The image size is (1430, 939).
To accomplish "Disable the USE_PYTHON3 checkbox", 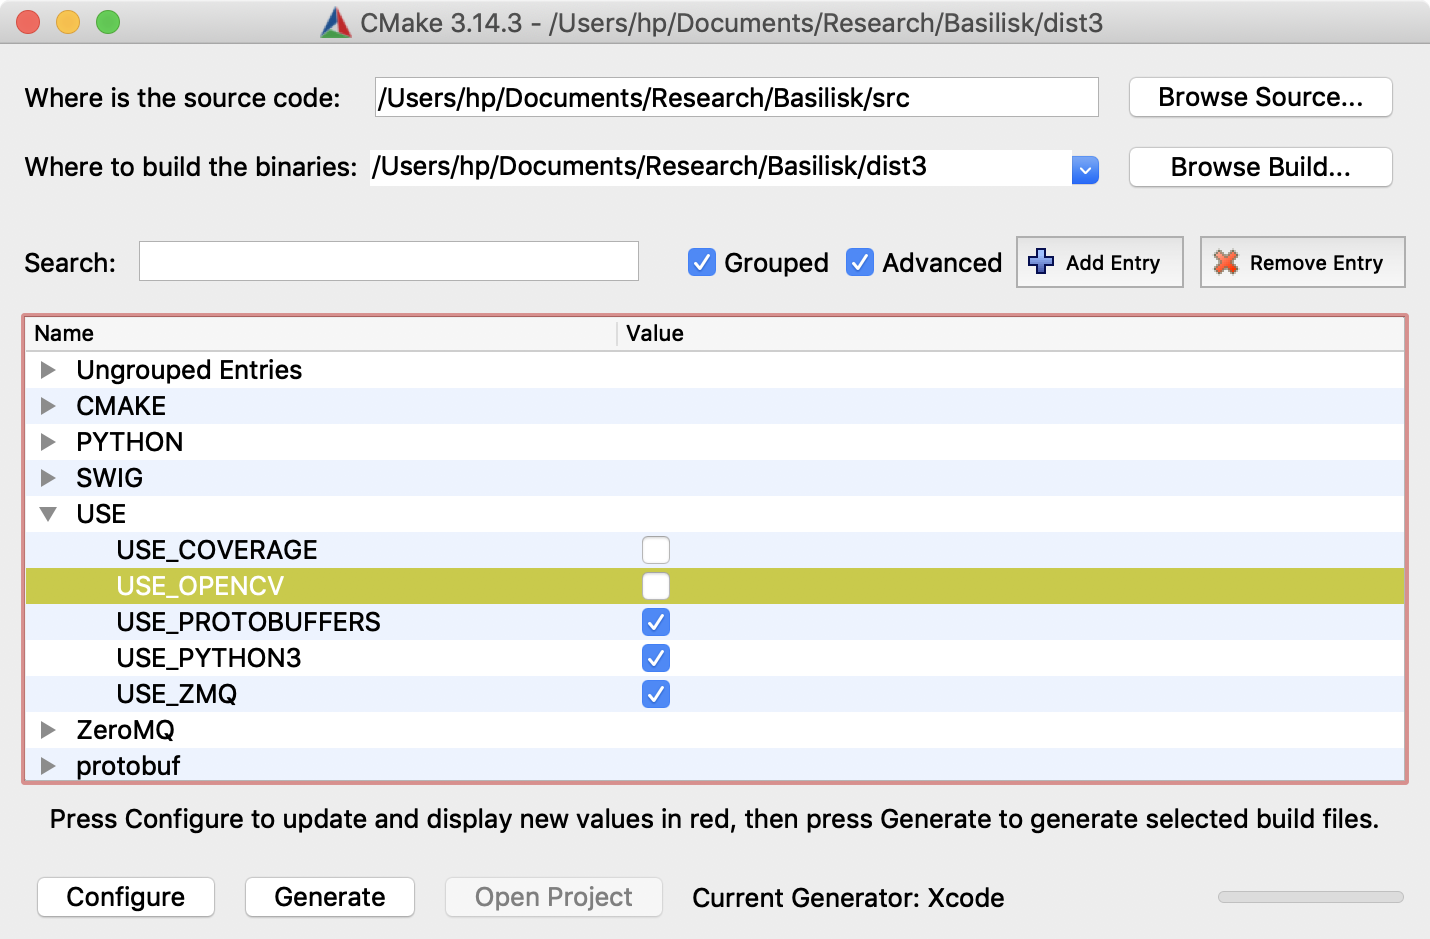I will pyautogui.click(x=656, y=658).
